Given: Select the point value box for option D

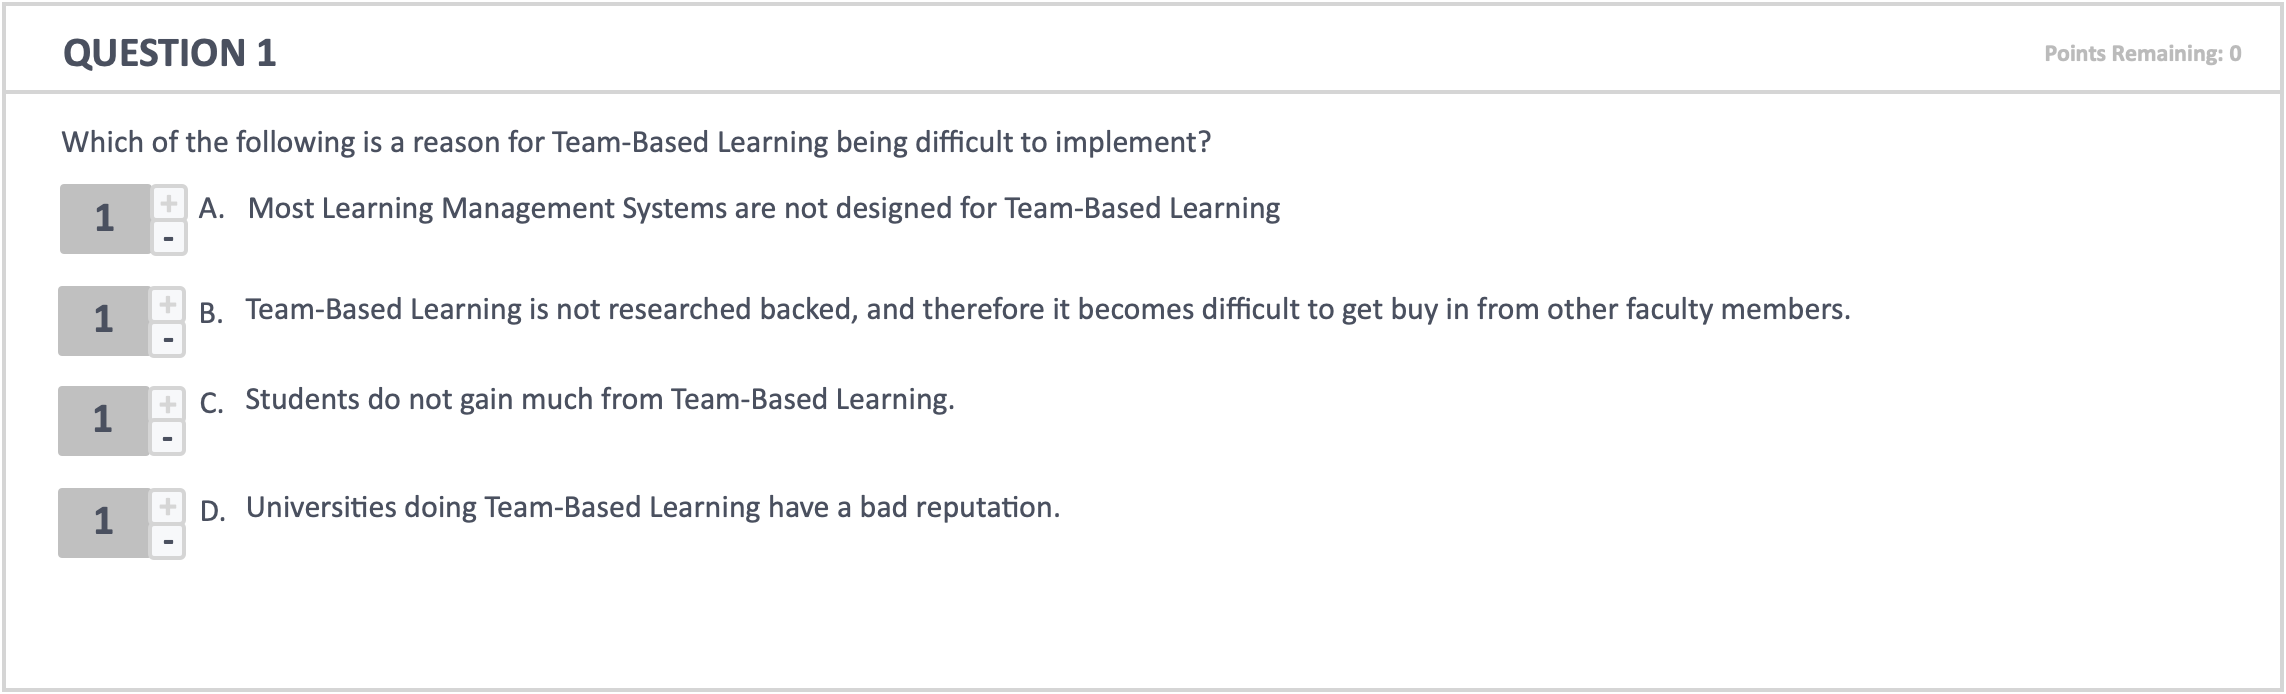Looking at the screenshot, I should point(104,523).
